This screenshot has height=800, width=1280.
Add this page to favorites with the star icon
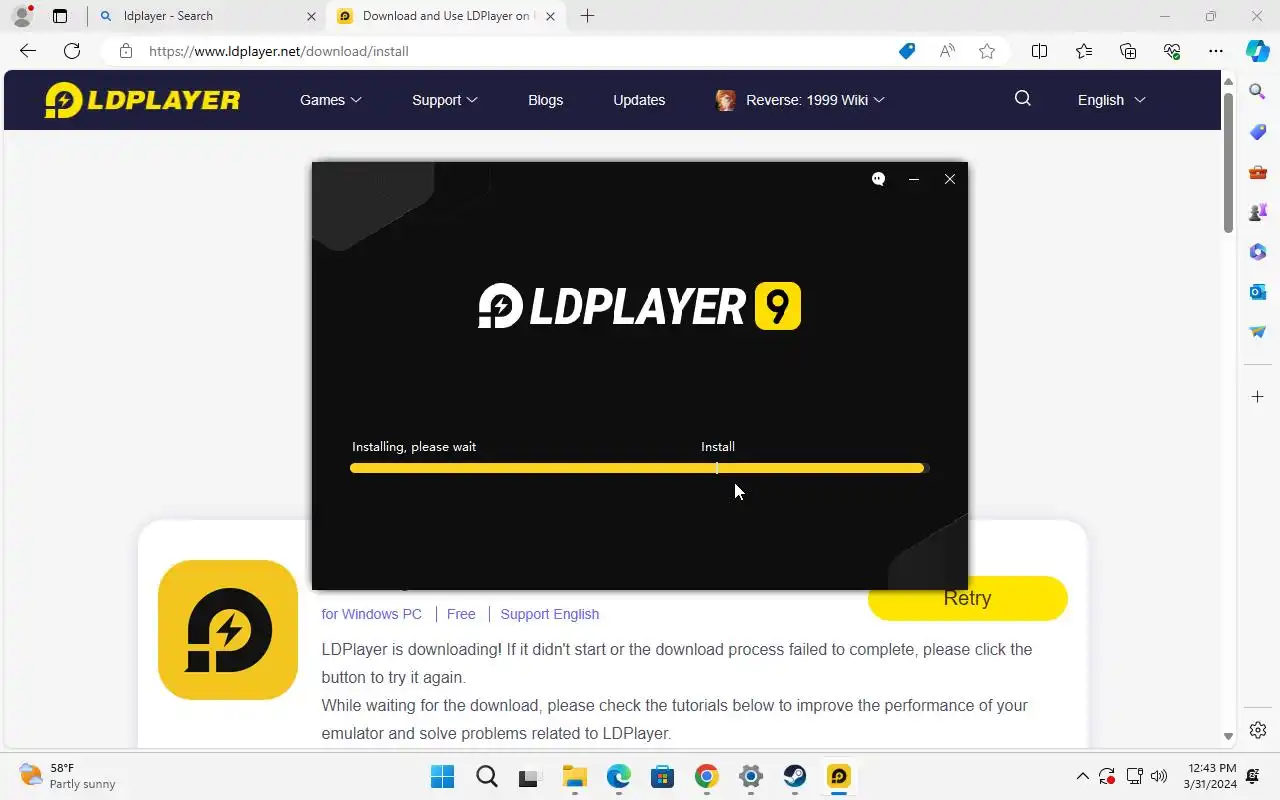coord(987,51)
